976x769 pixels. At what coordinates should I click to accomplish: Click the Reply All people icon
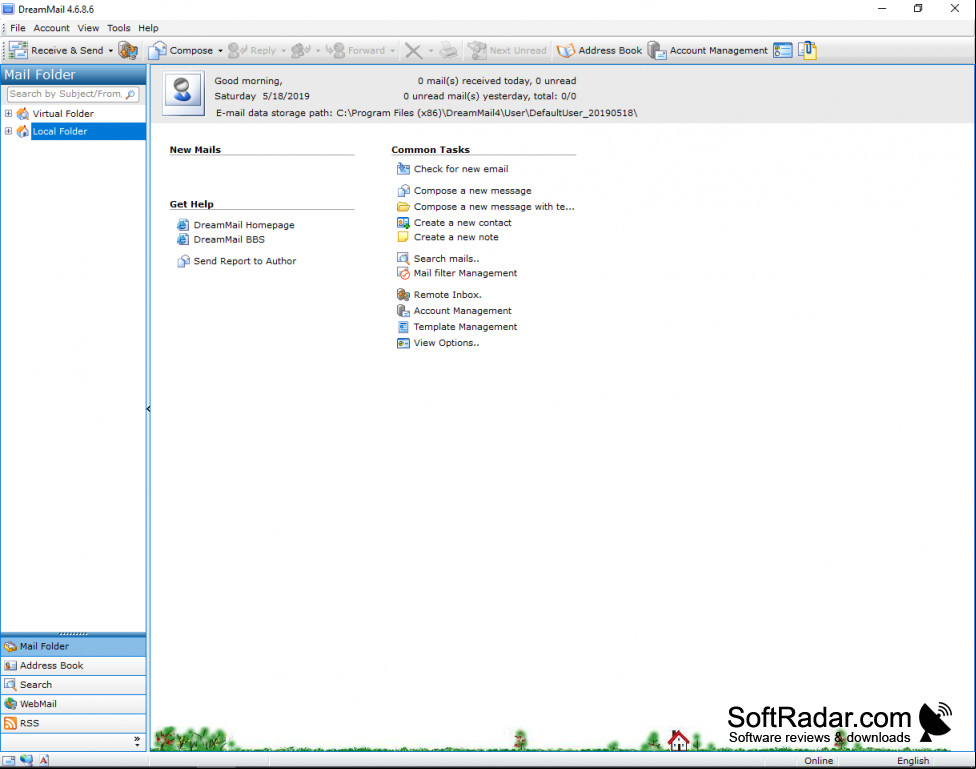(x=301, y=50)
